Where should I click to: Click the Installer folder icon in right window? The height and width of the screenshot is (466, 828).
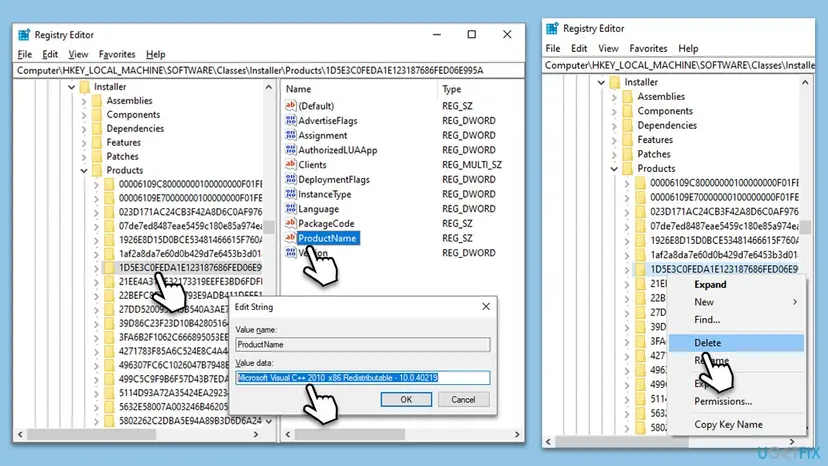(615, 82)
